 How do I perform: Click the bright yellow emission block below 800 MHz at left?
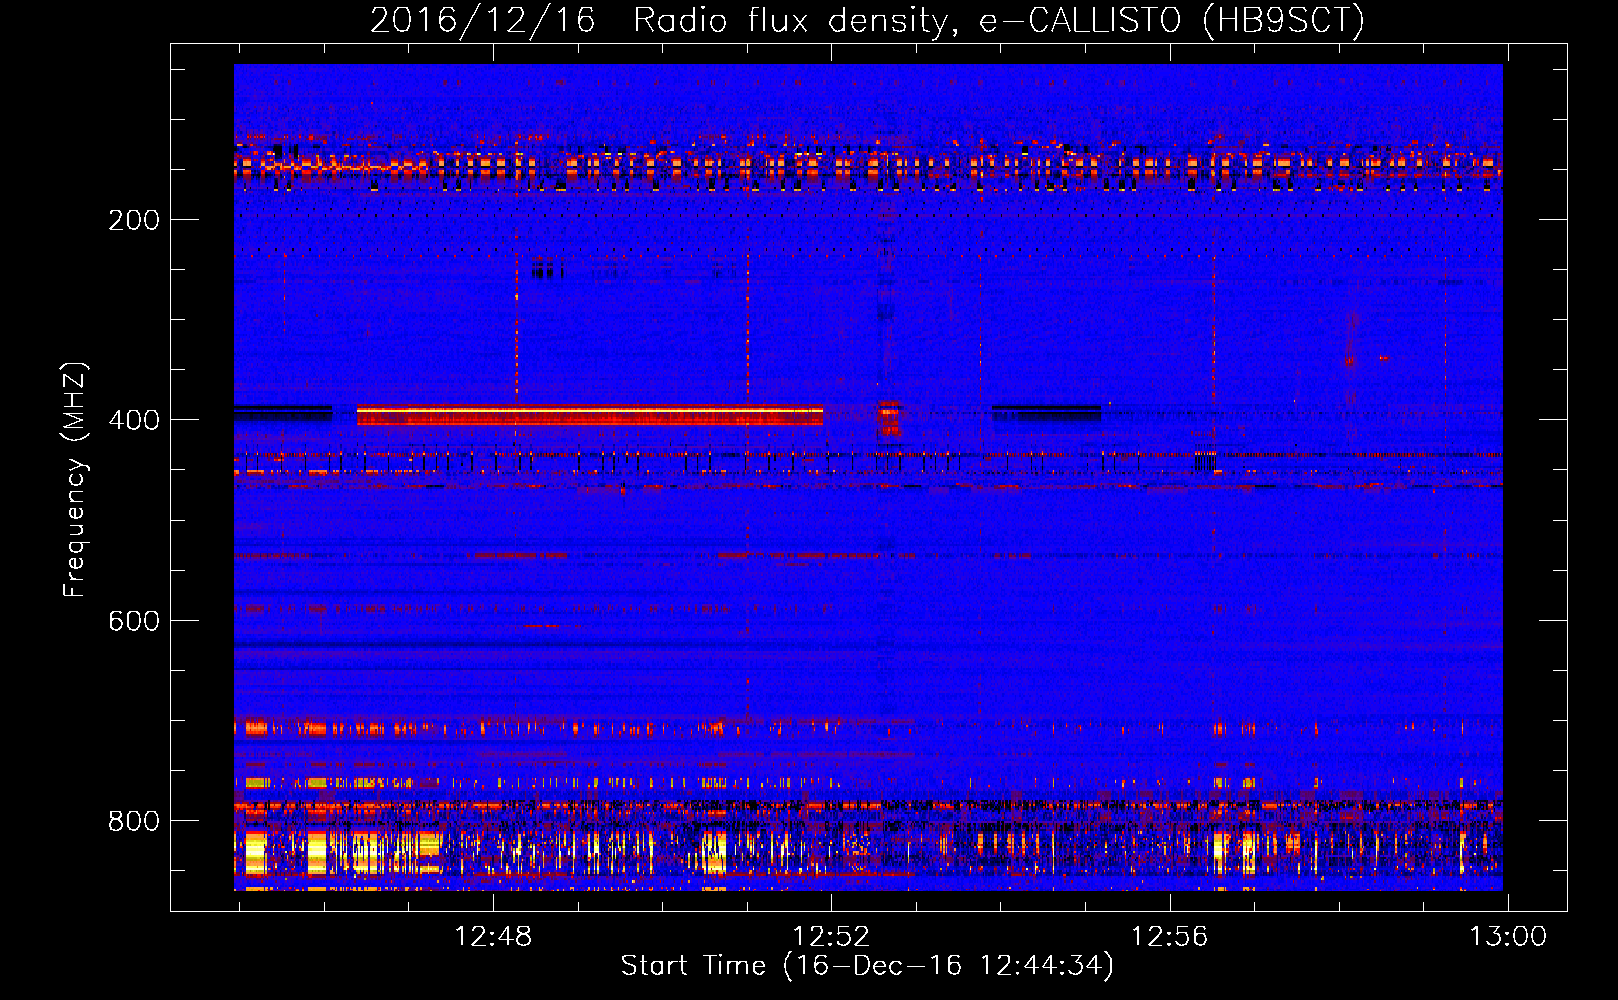tap(257, 853)
